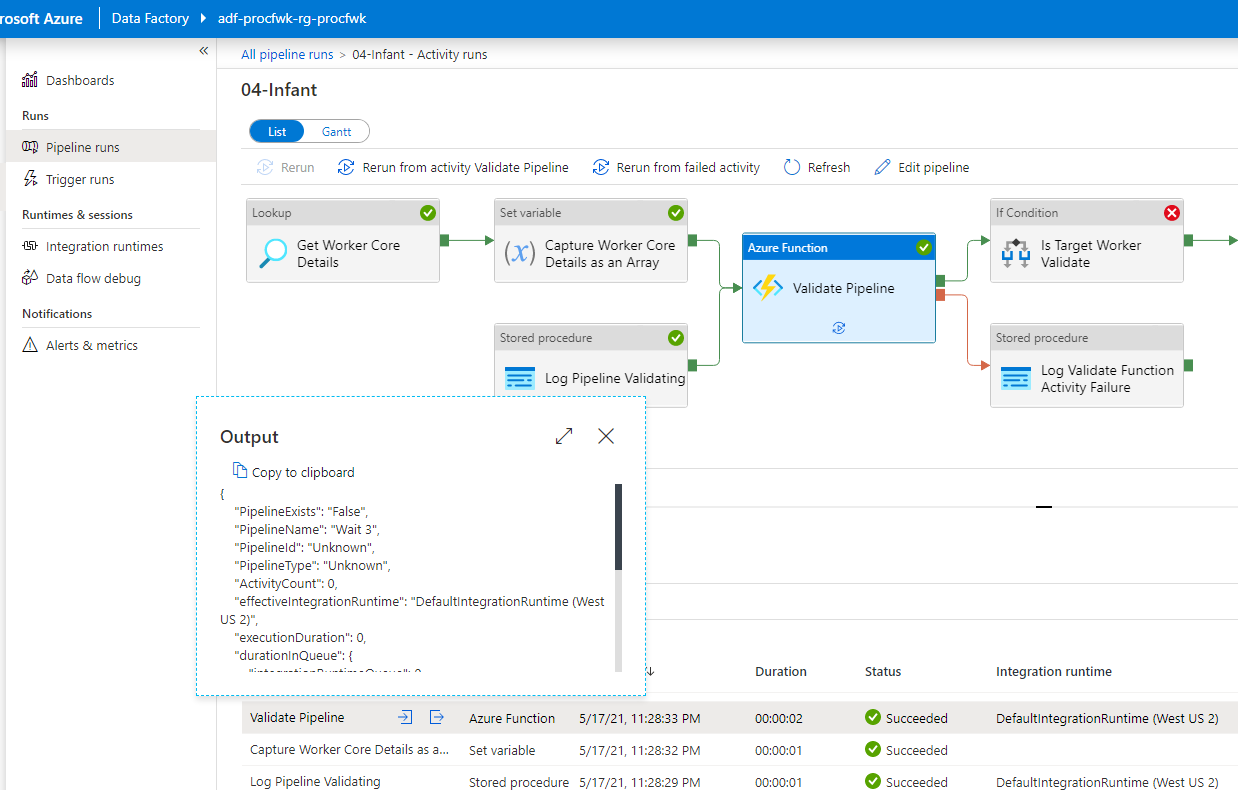Viewport: 1238px width, 790px height.
Task: Sort by the Duration column header
Action: point(781,672)
